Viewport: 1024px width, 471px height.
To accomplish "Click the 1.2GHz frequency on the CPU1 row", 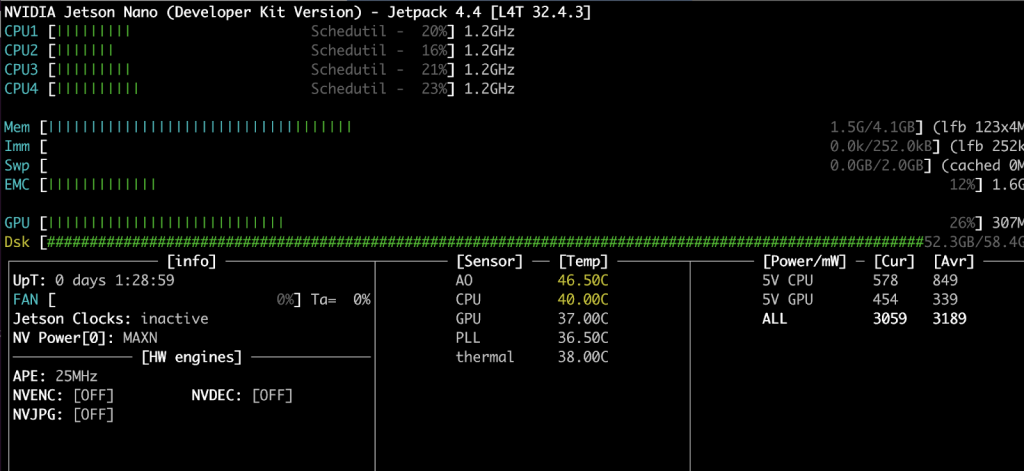I will tap(489, 31).
